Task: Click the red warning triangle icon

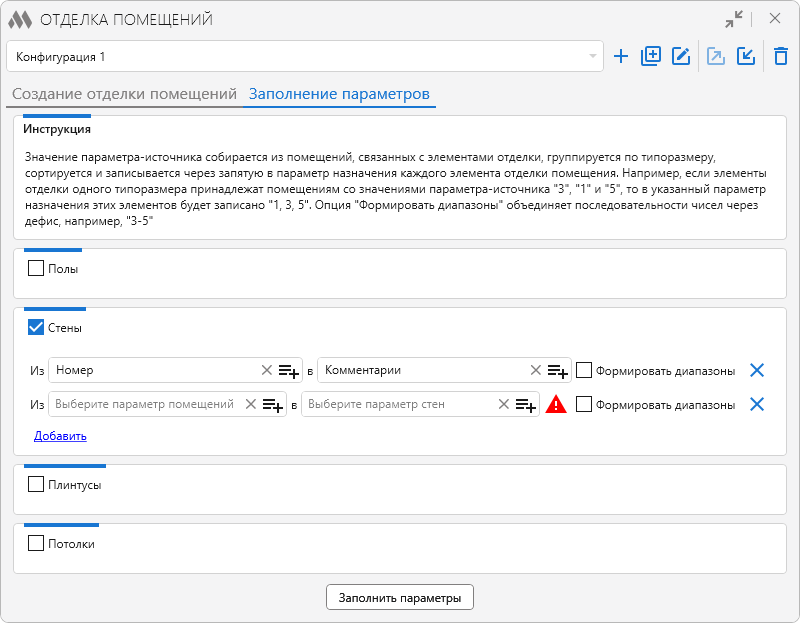Action: click(556, 405)
